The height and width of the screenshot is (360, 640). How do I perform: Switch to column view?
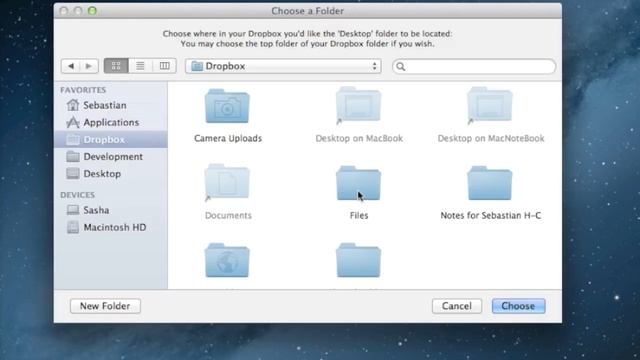164,66
